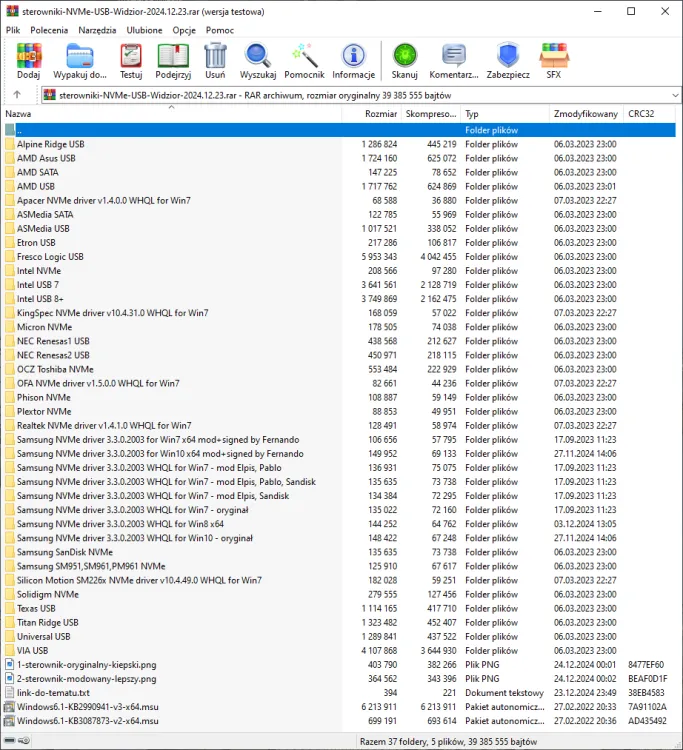Select the 2-sterownik-modowany-lepszy.png file icon
This screenshot has height=750, width=683.
click(x=10, y=678)
